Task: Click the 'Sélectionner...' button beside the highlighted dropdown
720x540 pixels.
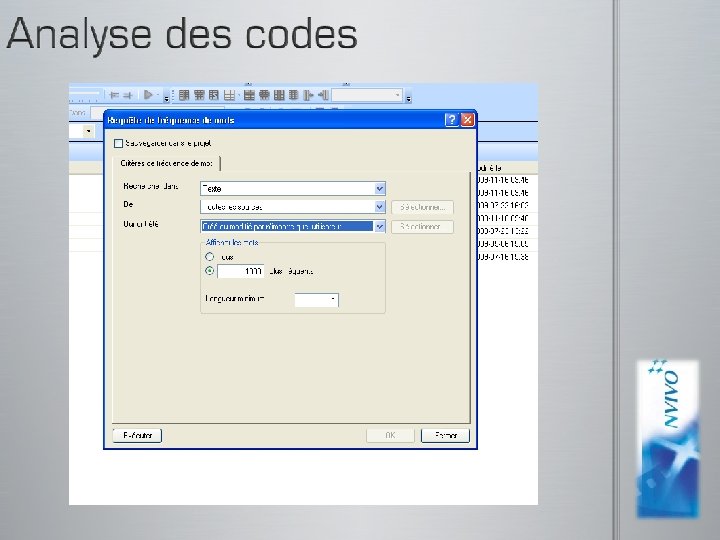Action: tap(422, 227)
